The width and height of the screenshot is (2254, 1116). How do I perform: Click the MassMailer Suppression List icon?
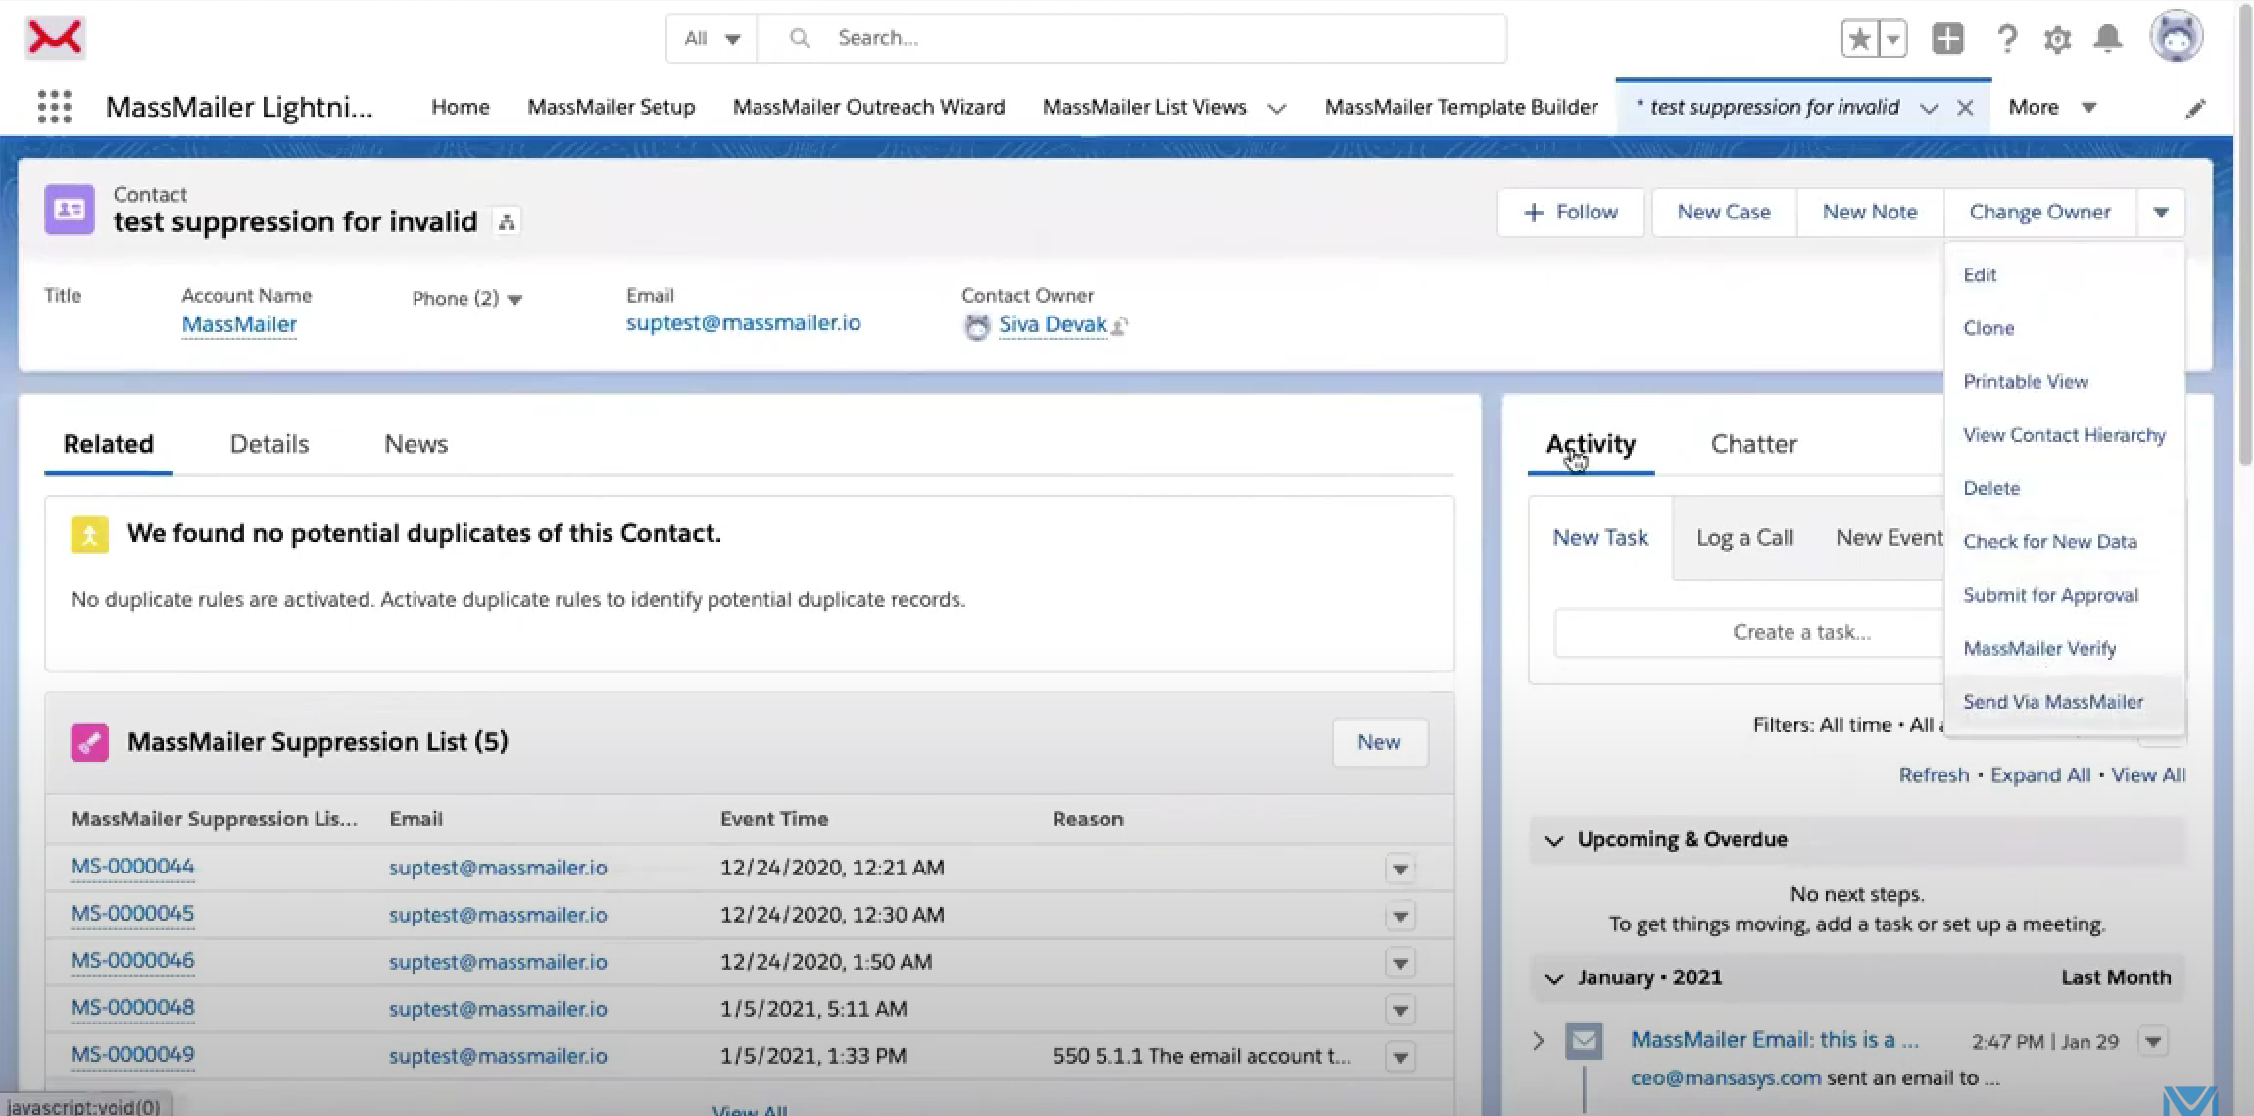(89, 742)
